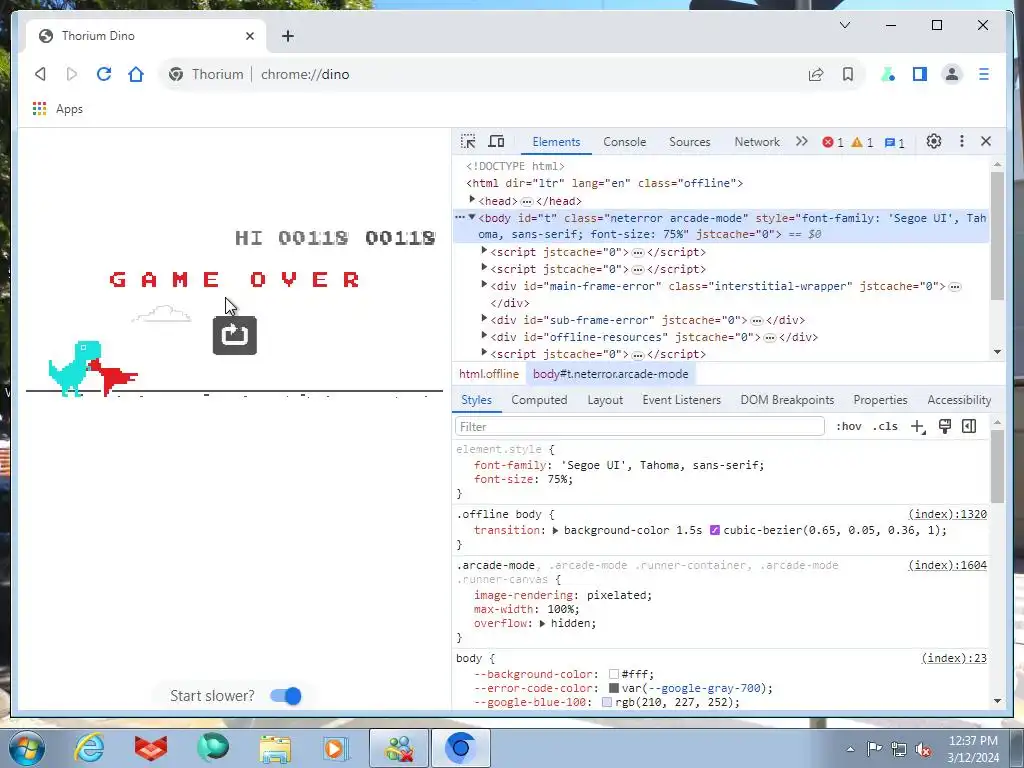Toggle the Start slower switch

286,696
